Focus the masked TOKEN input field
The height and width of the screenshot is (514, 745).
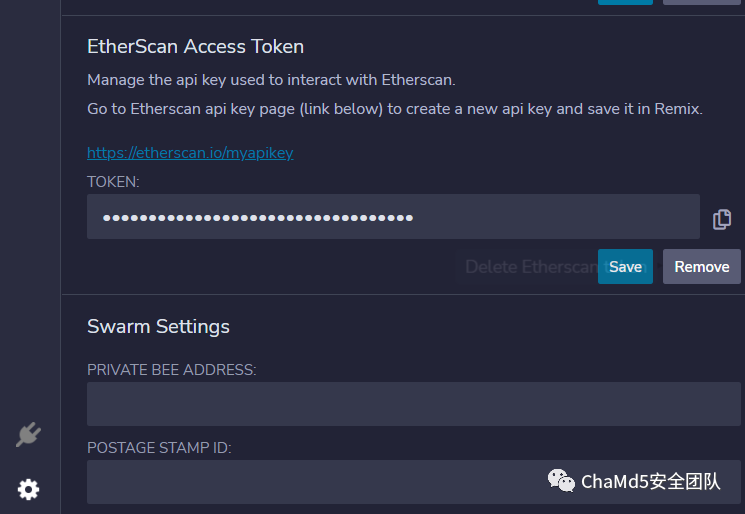point(393,217)
